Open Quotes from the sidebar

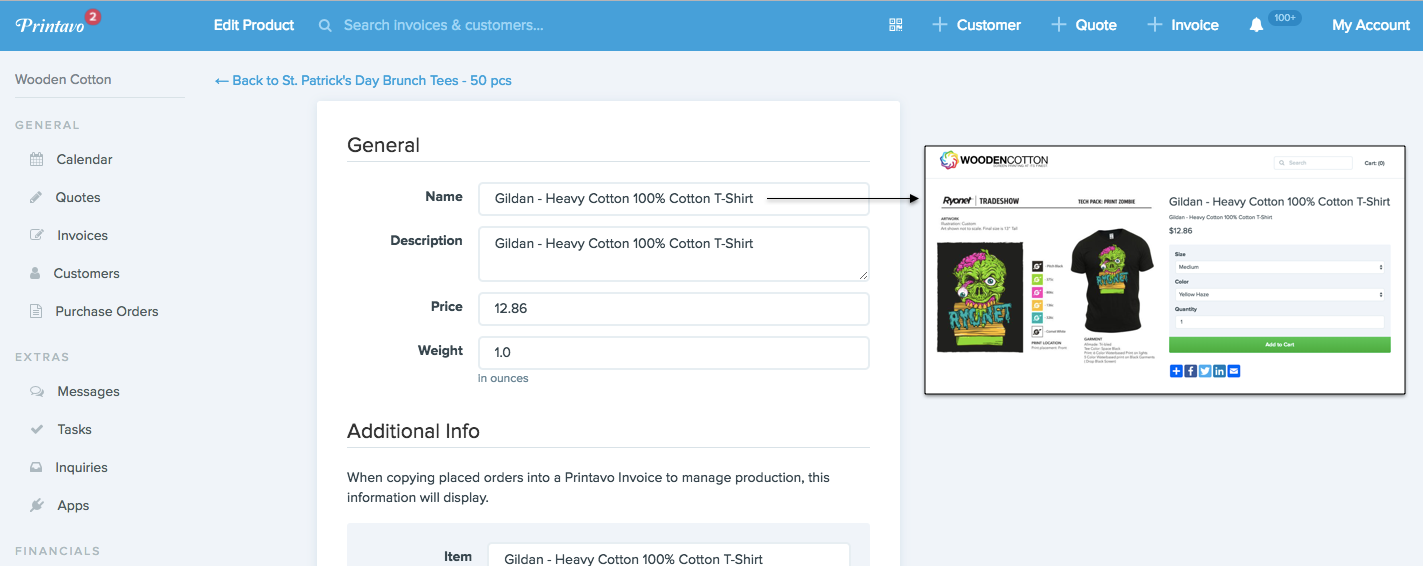(78, 197)
